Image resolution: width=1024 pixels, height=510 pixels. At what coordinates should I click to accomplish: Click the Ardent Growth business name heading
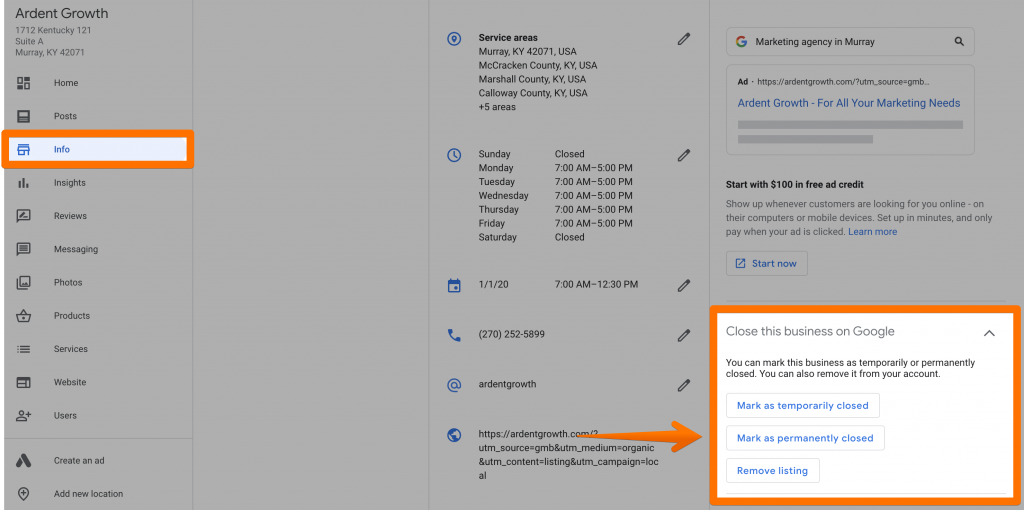pyautogui.click(x=62, y=14)
